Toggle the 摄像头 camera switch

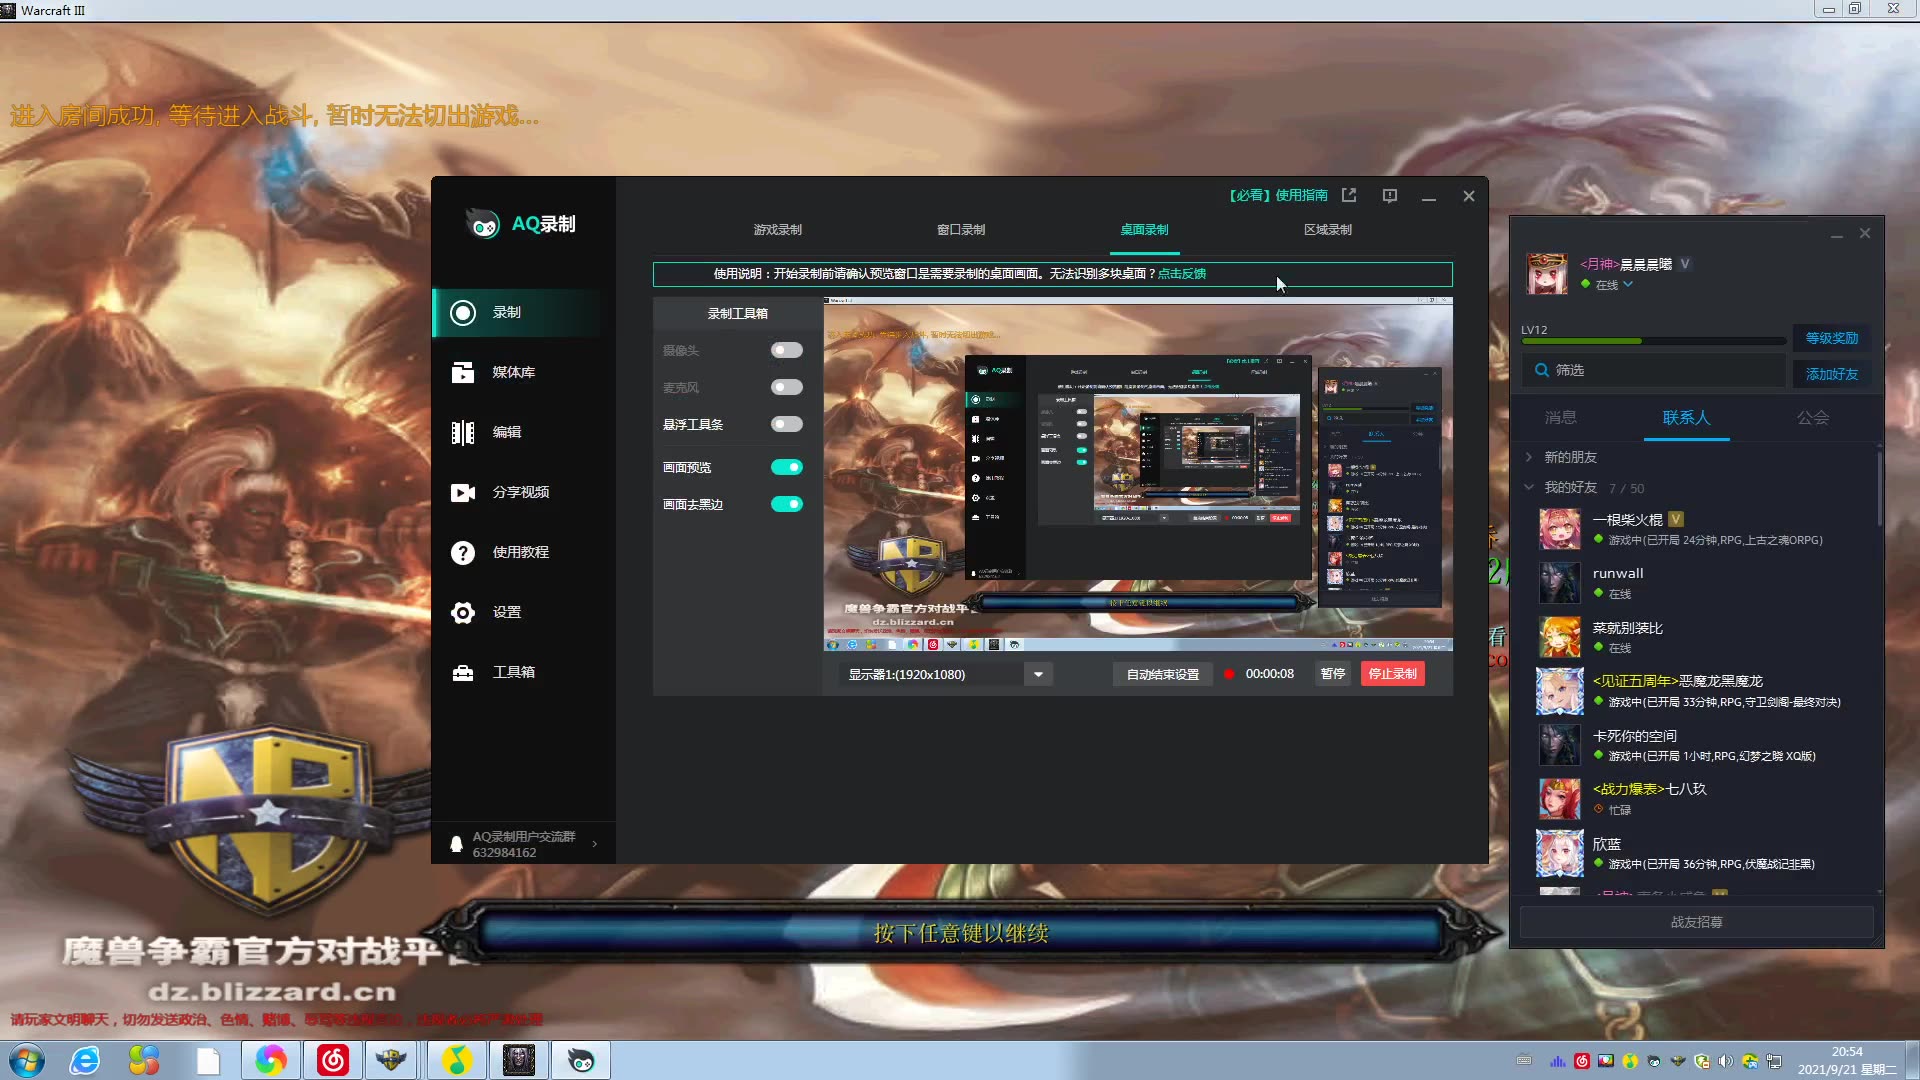tap(786, 350)
